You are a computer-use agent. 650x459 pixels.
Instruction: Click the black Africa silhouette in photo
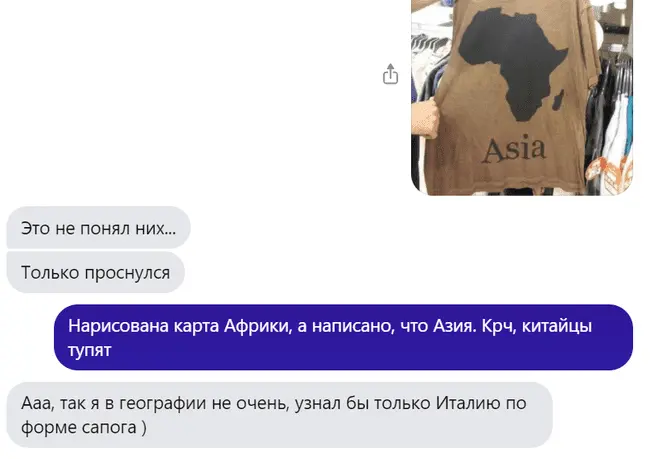tap(514, 62)
